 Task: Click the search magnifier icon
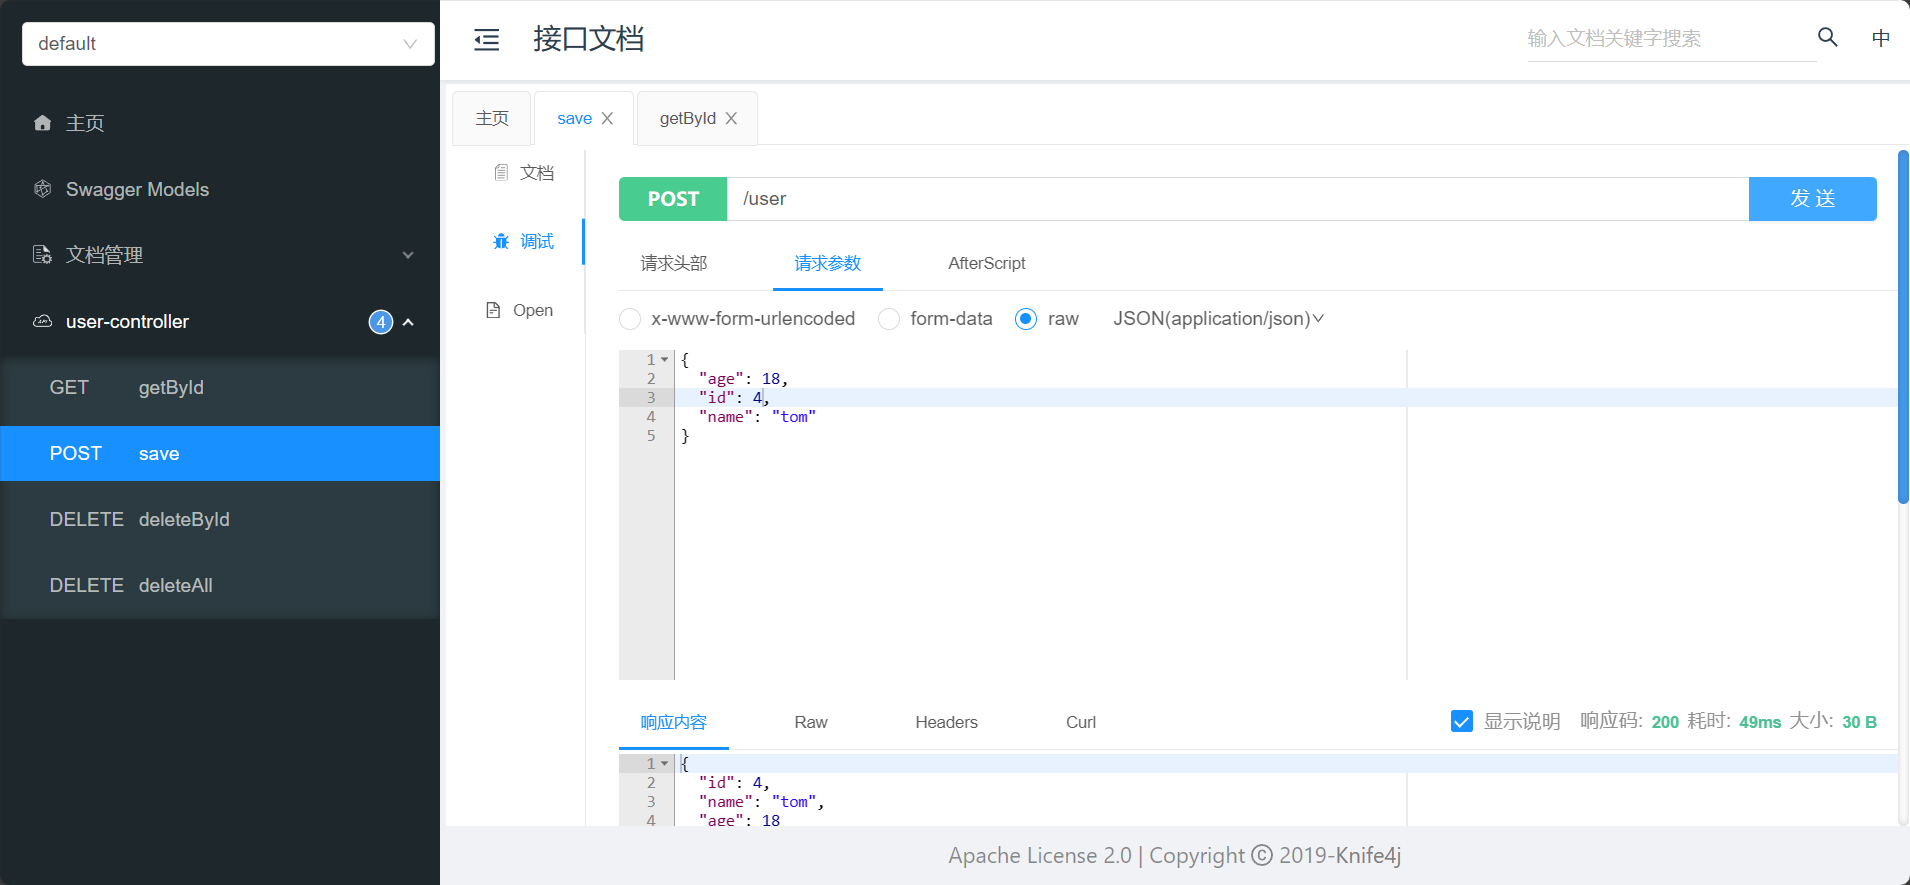(x=1827, y=38)
